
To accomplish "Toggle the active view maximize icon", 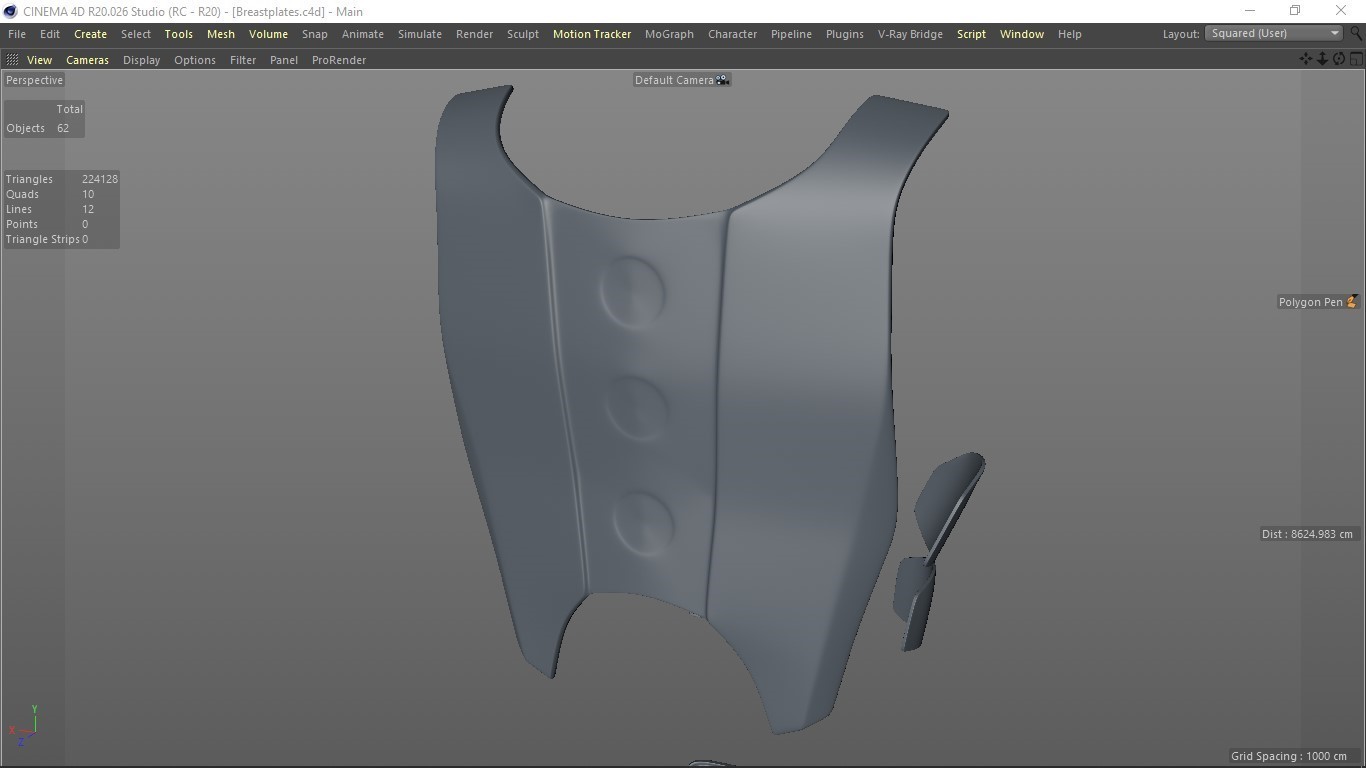I will click(x=1356, y=59).
